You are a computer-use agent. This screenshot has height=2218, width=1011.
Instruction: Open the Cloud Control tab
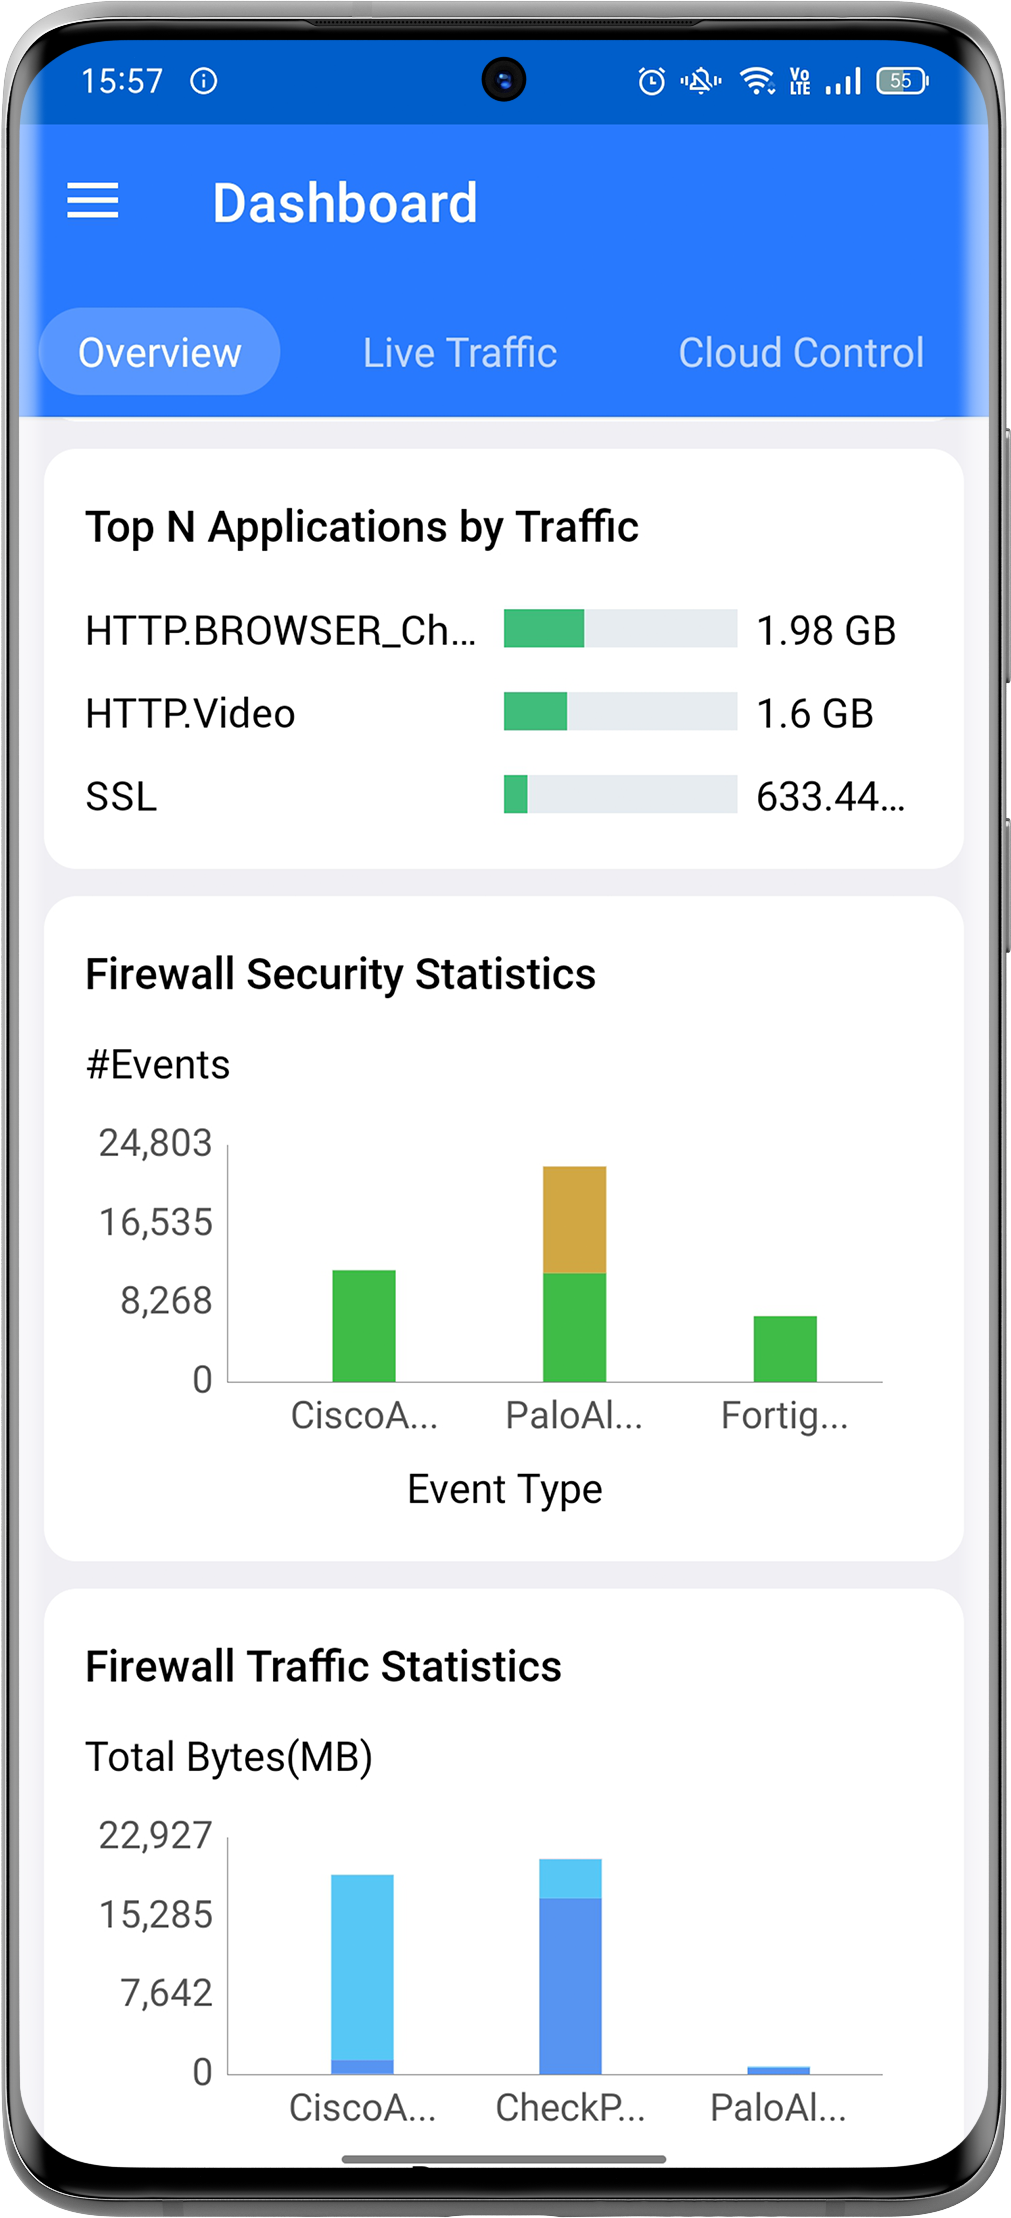click(x=800, y=353)
